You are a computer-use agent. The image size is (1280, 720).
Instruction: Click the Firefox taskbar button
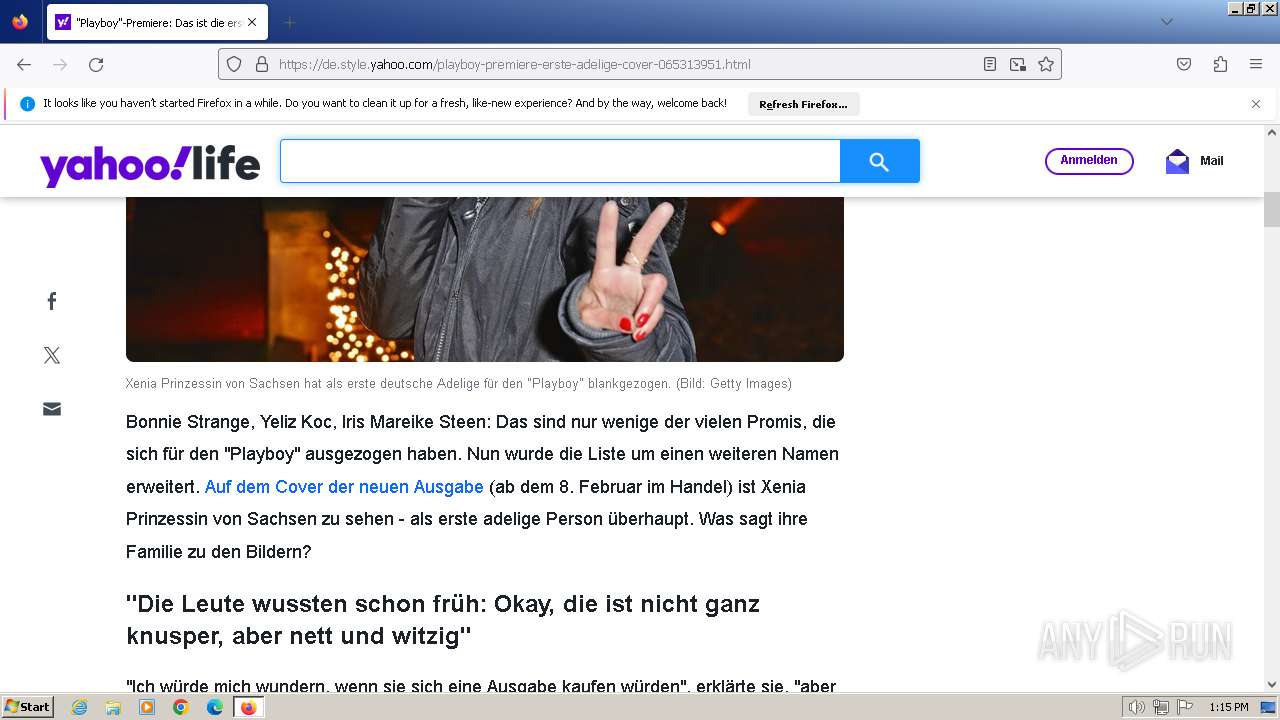tap(249, 707)
